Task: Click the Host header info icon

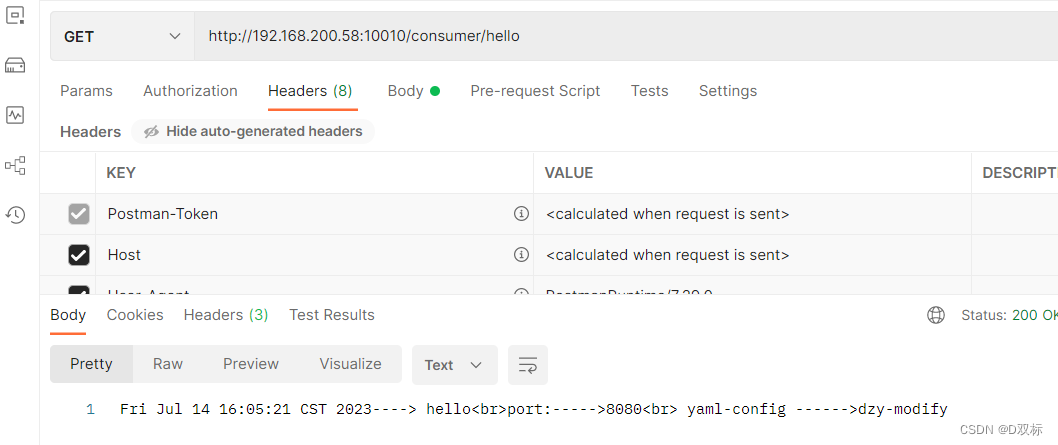Action: (521, 255)
